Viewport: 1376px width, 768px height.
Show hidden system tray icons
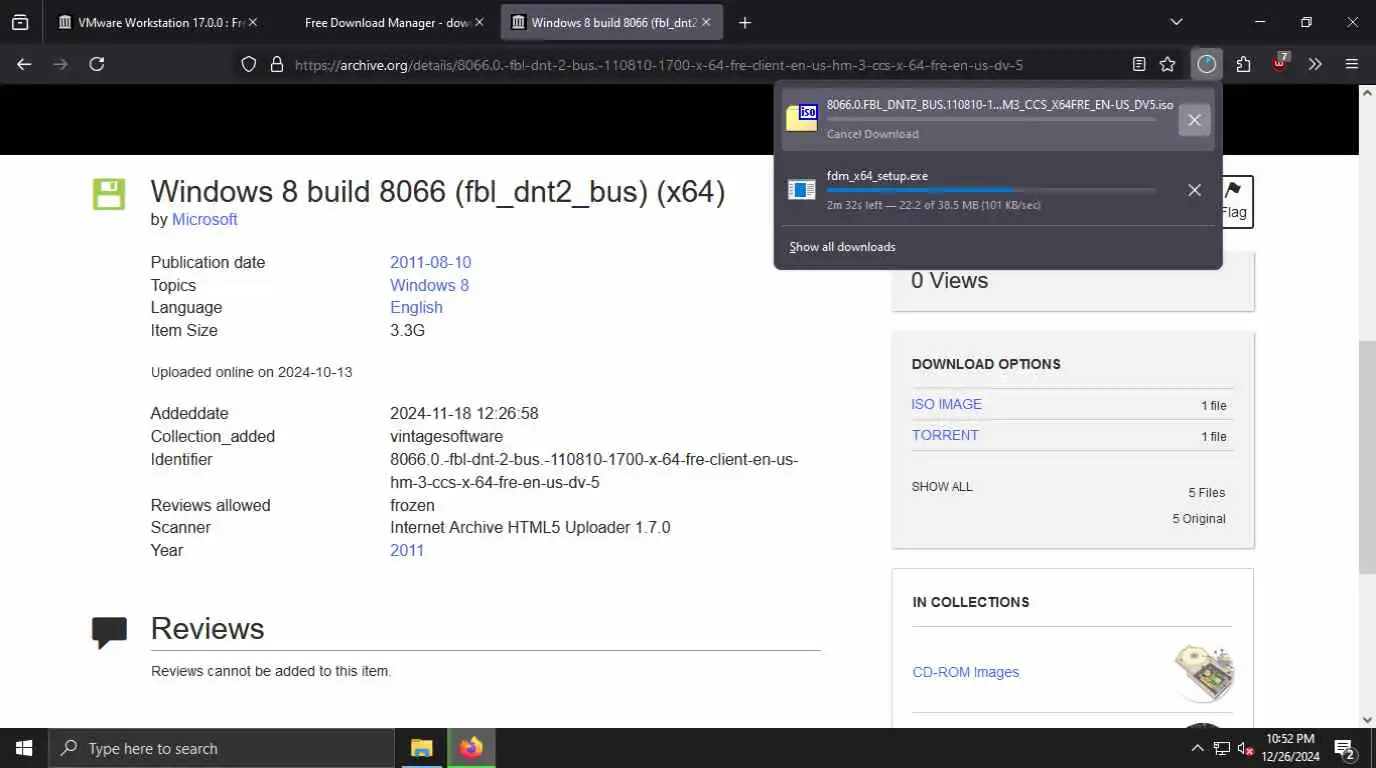tap(1197, 748)
